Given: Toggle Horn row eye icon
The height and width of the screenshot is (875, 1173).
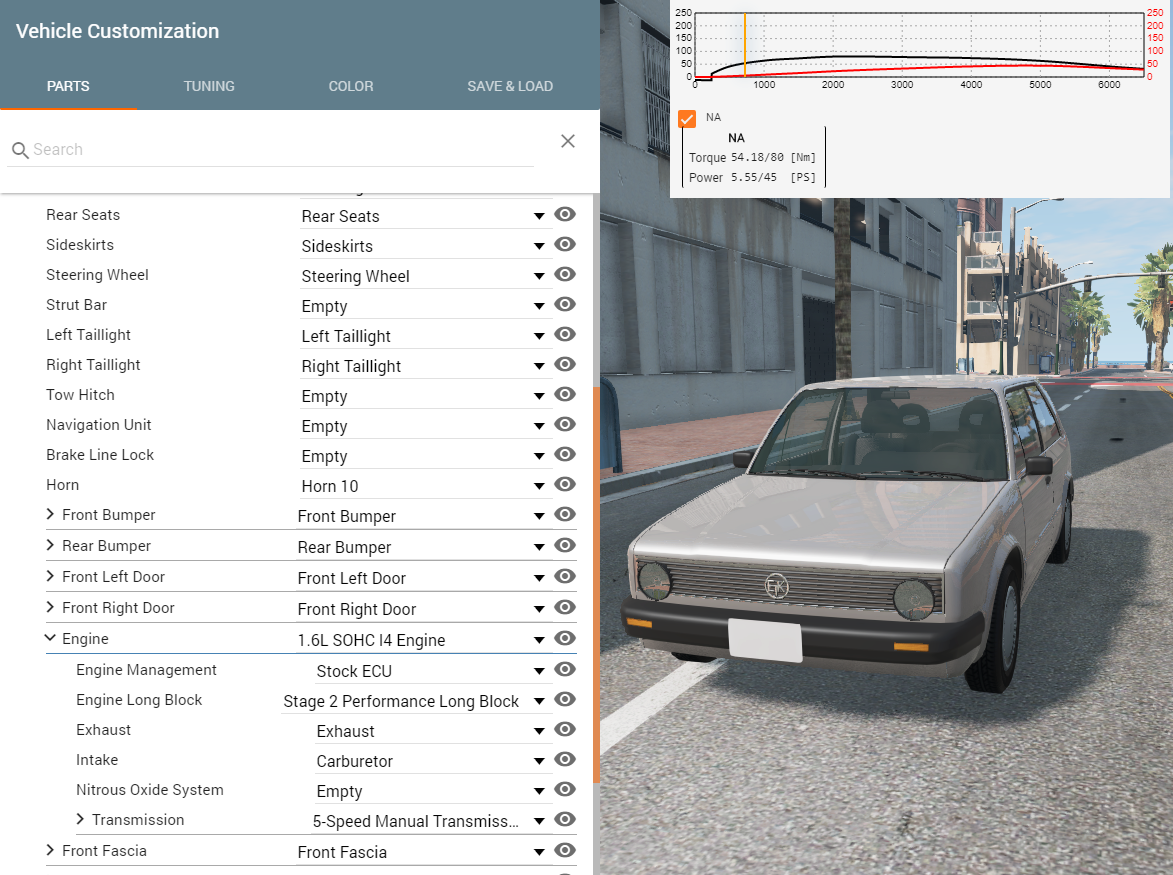Looking at the screenshot, I should [565, 484].
